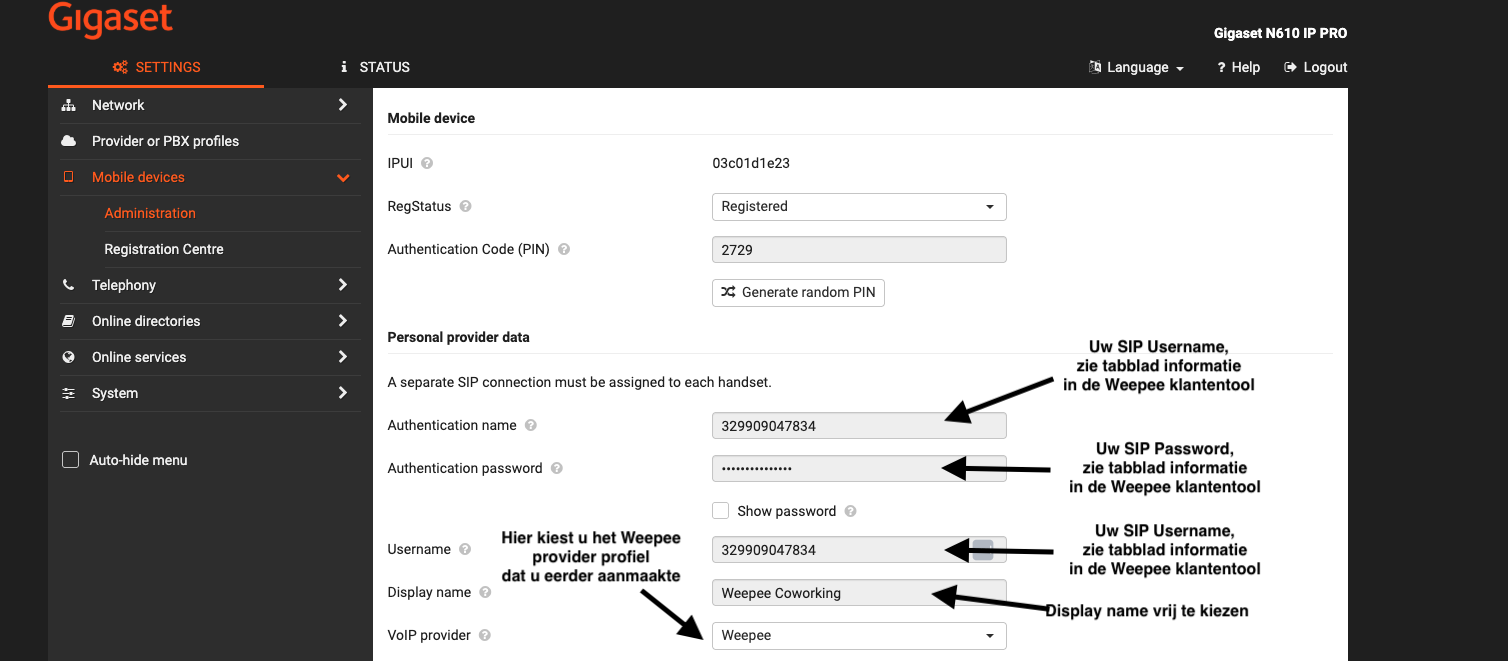Click the Display name field
The image size is (1508, 661).
(859, 593)
